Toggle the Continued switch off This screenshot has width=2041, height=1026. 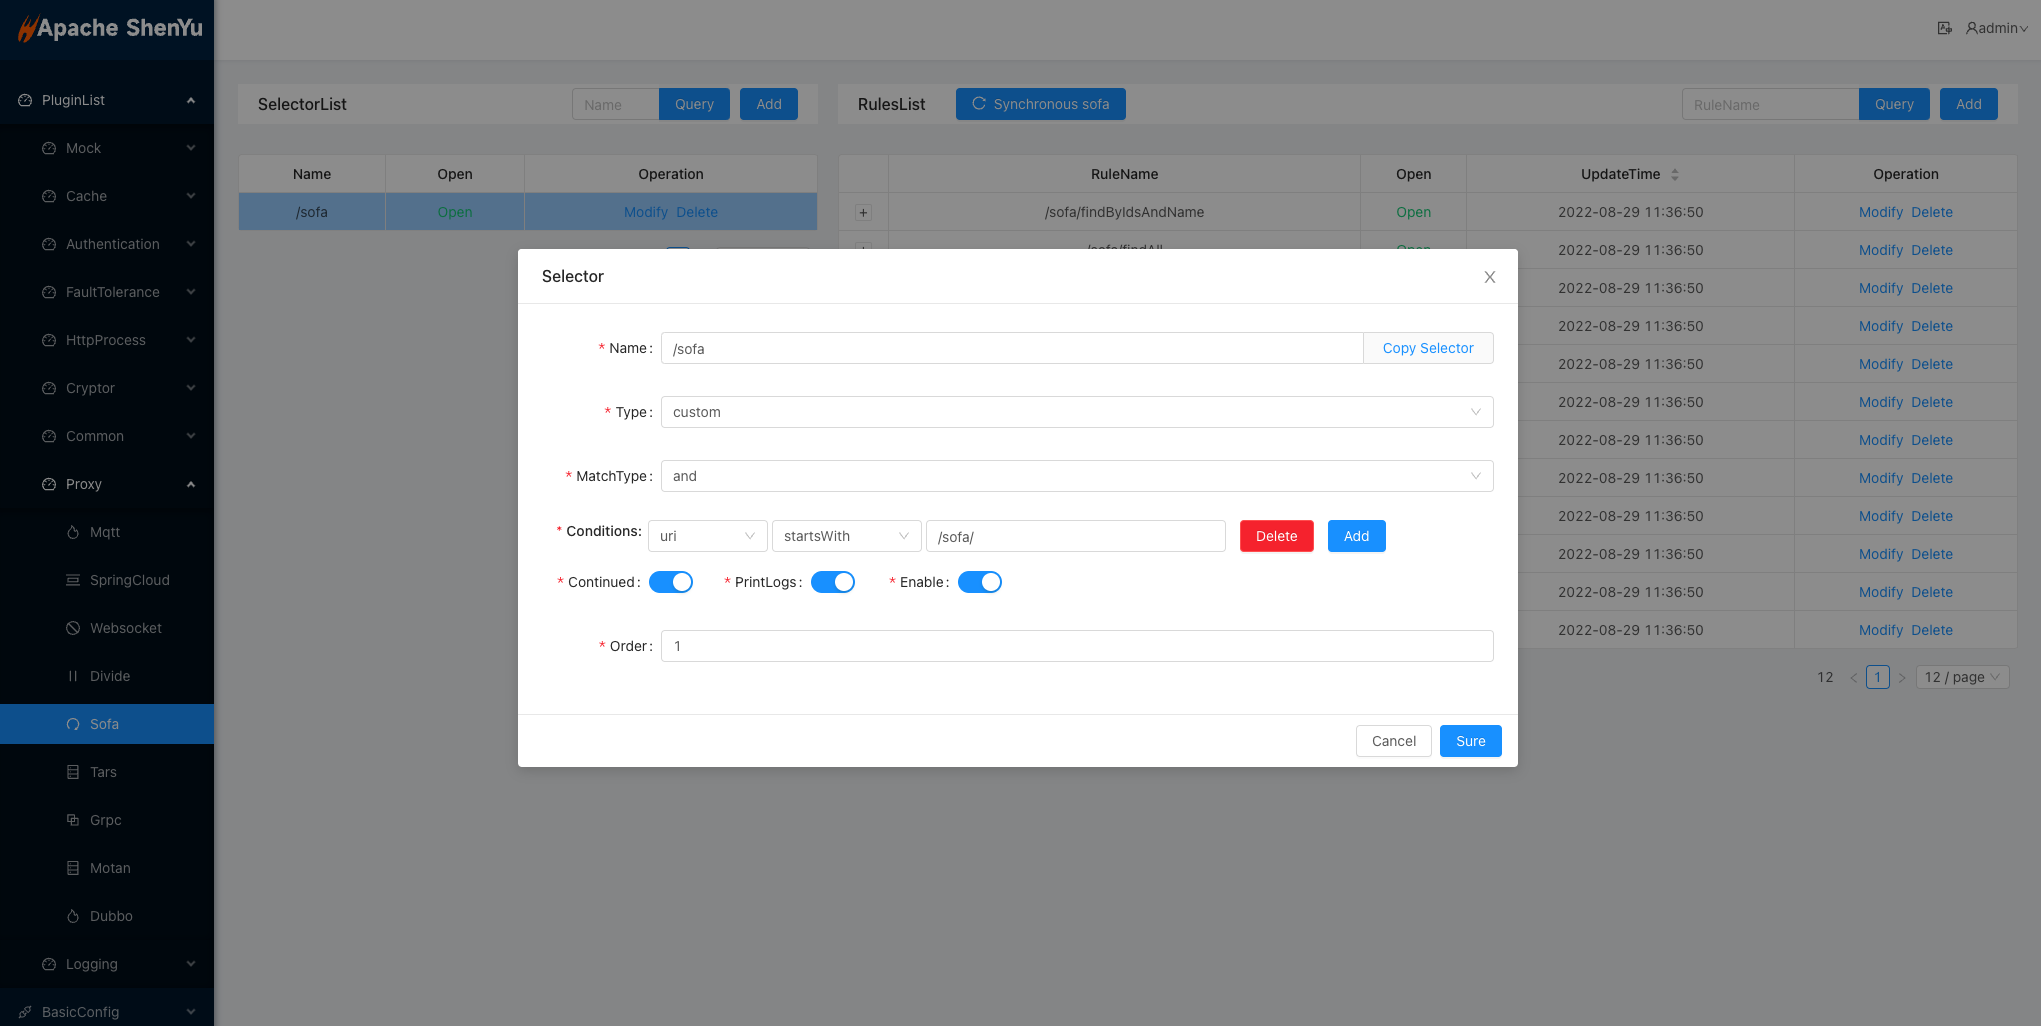671,582
